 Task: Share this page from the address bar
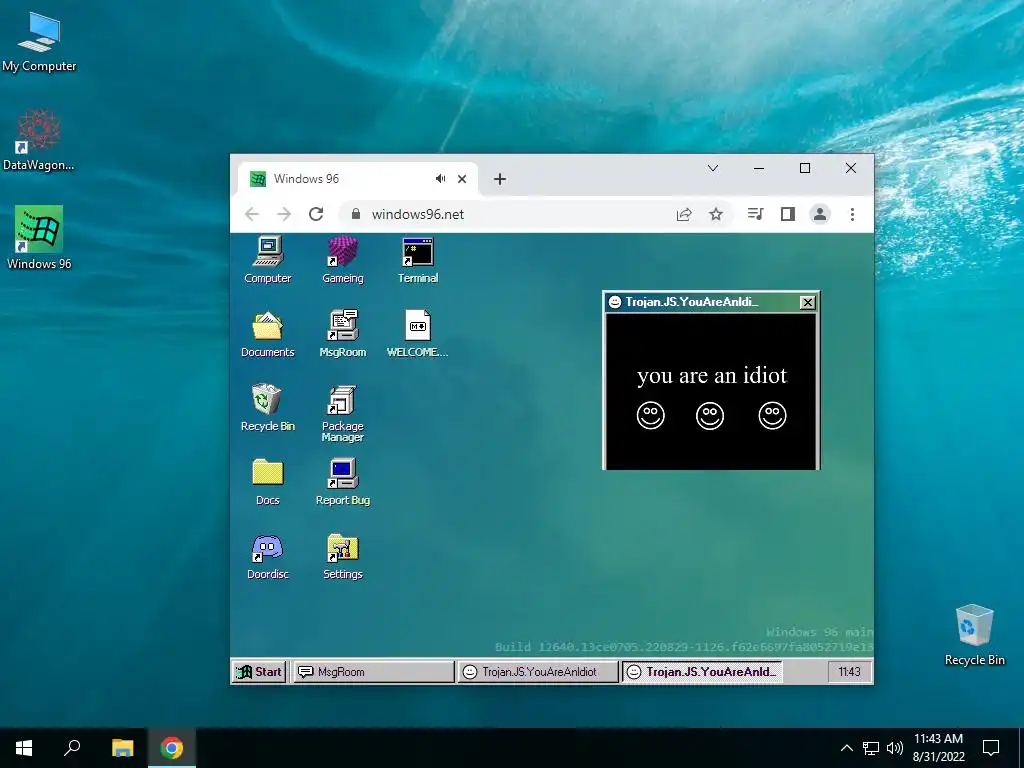tap(684, 214)
